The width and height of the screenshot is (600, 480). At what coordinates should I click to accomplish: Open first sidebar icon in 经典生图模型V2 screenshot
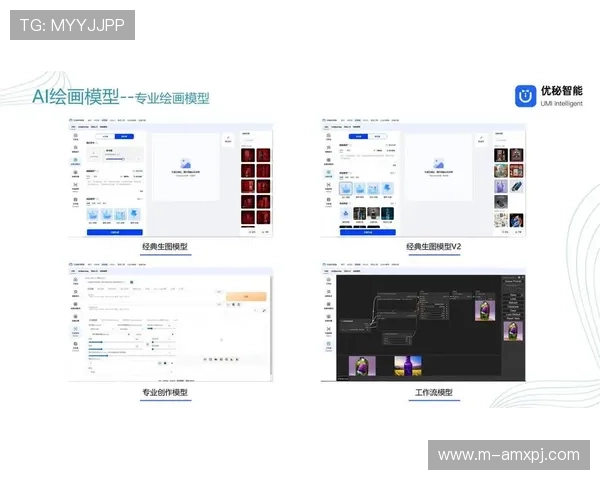(329, 137)
